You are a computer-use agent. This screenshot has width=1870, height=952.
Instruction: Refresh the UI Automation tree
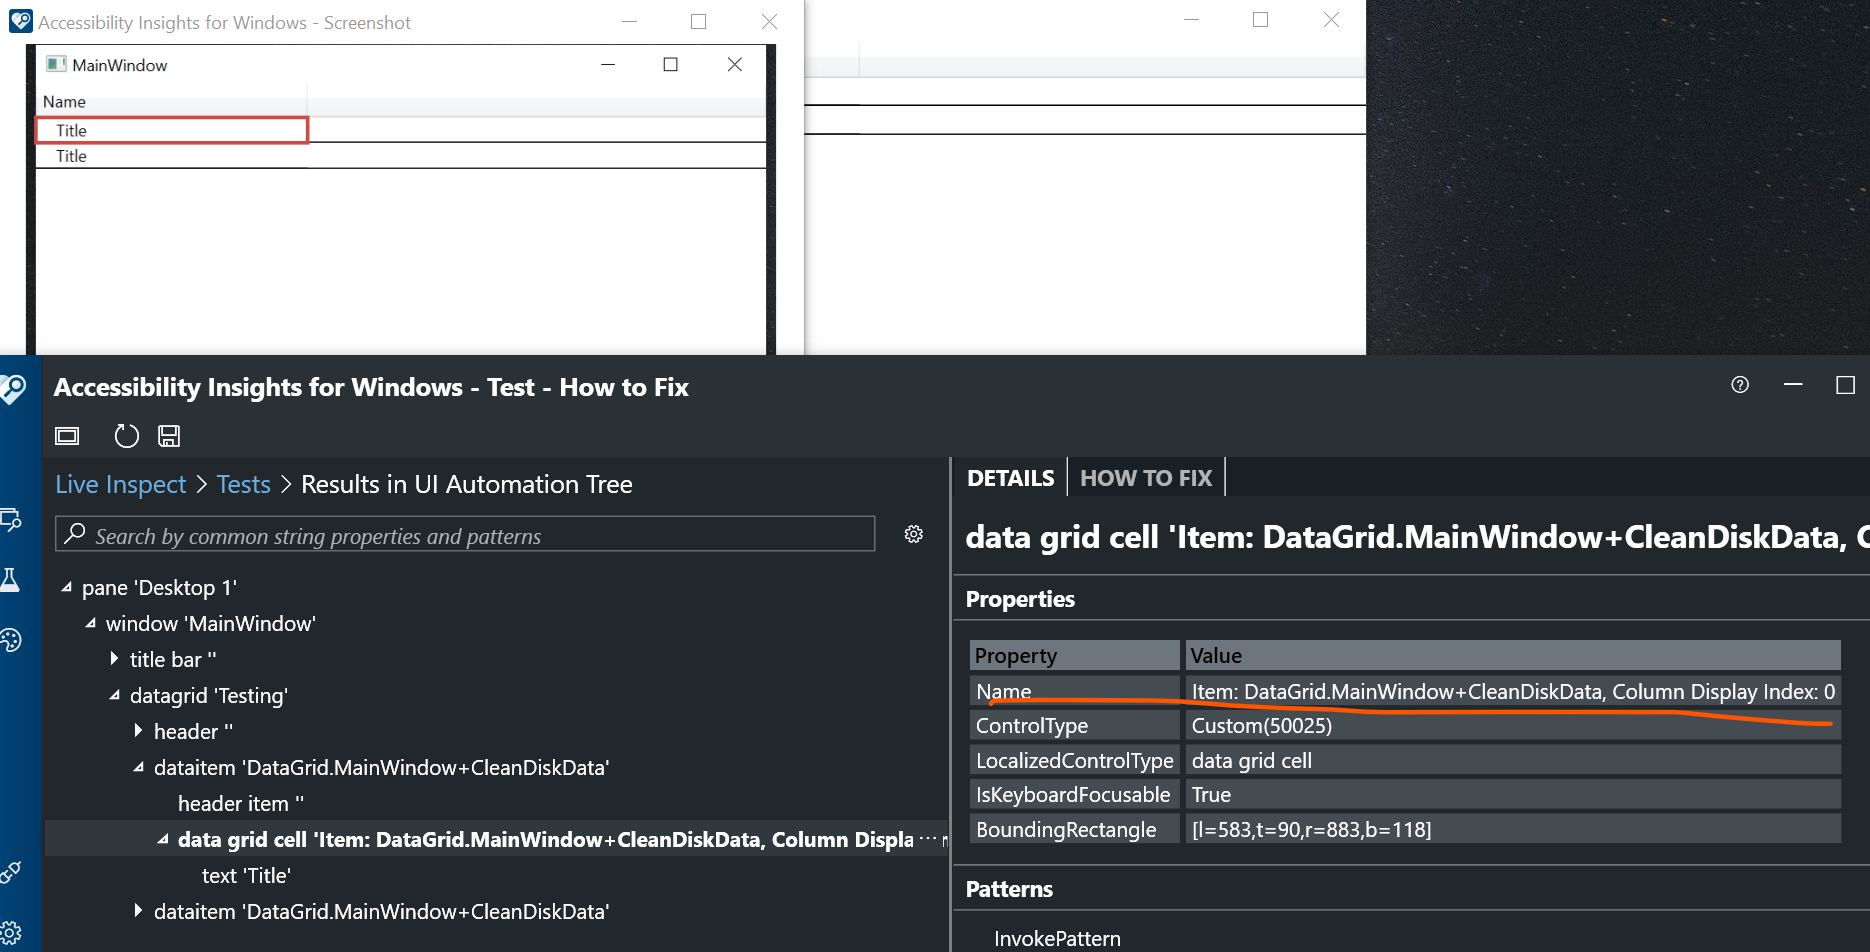click(126, 435)
